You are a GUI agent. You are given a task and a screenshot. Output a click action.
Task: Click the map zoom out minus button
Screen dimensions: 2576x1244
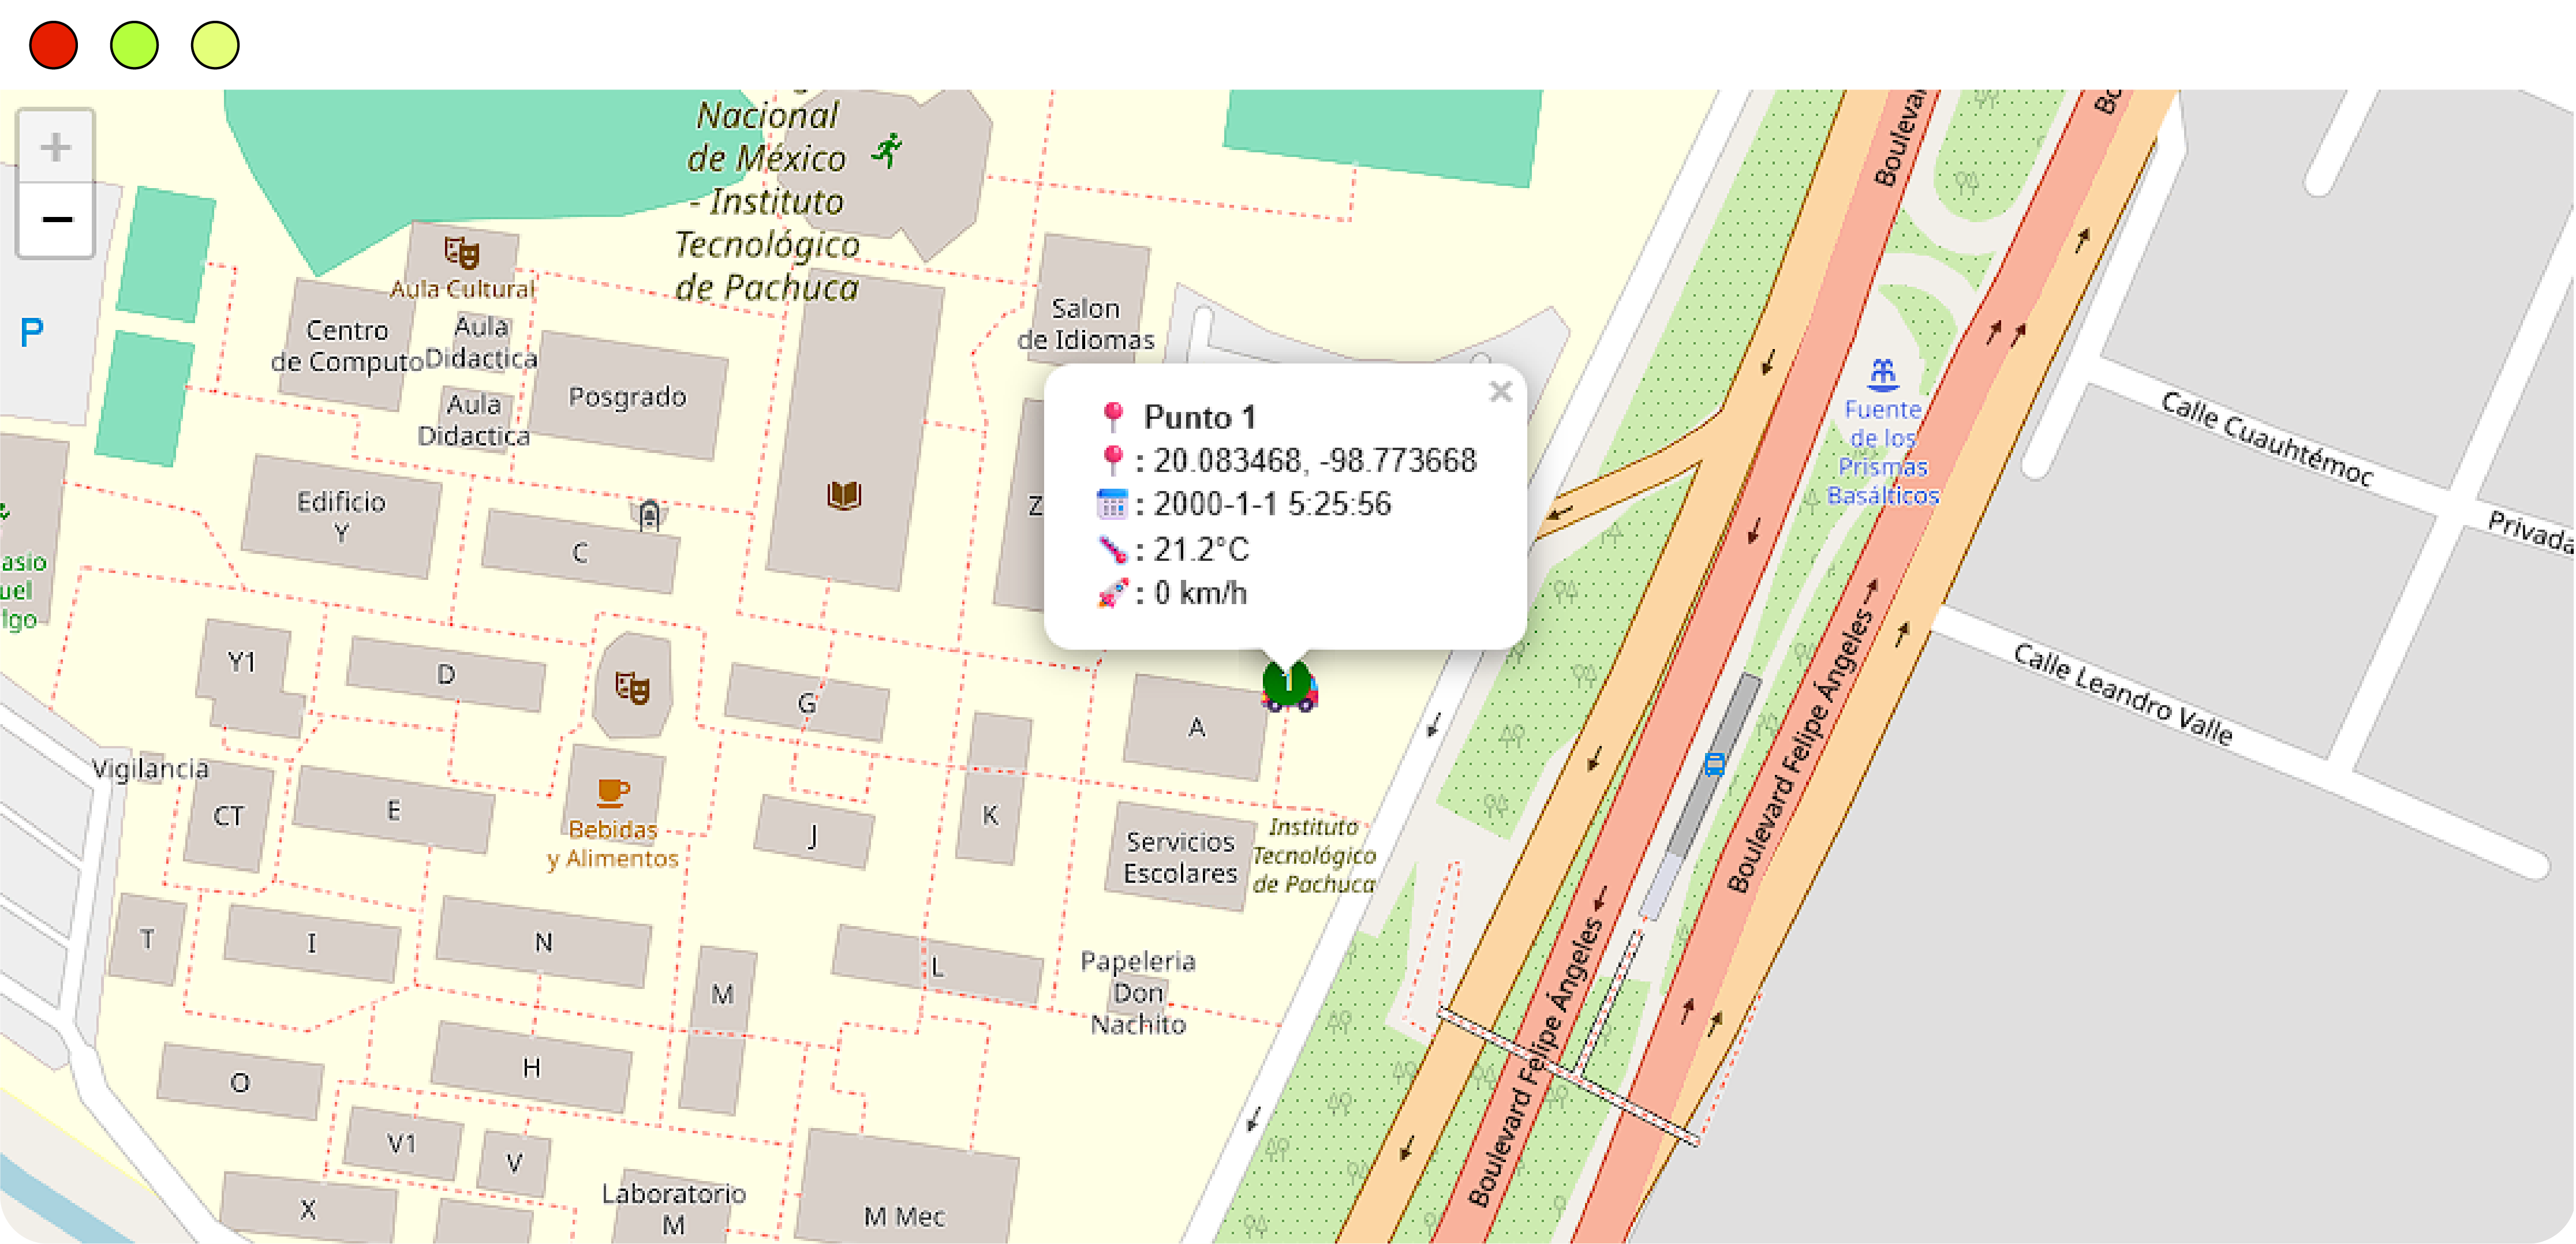pyautogui.click(x=56, y=220)
